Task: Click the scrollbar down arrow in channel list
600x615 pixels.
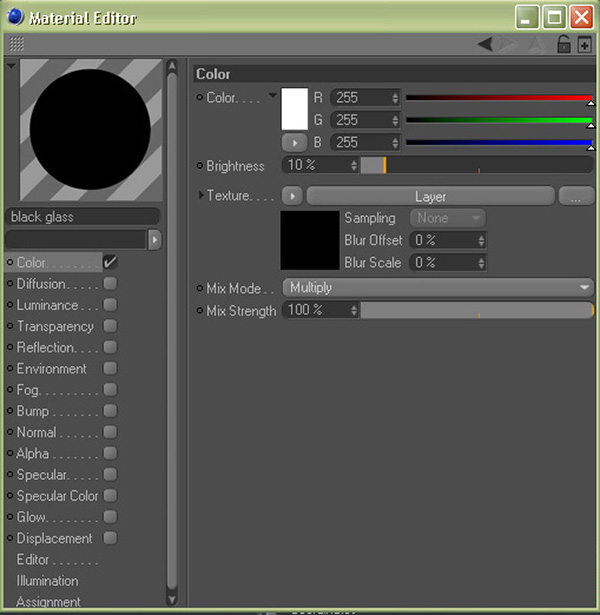Action: [172, 599]
